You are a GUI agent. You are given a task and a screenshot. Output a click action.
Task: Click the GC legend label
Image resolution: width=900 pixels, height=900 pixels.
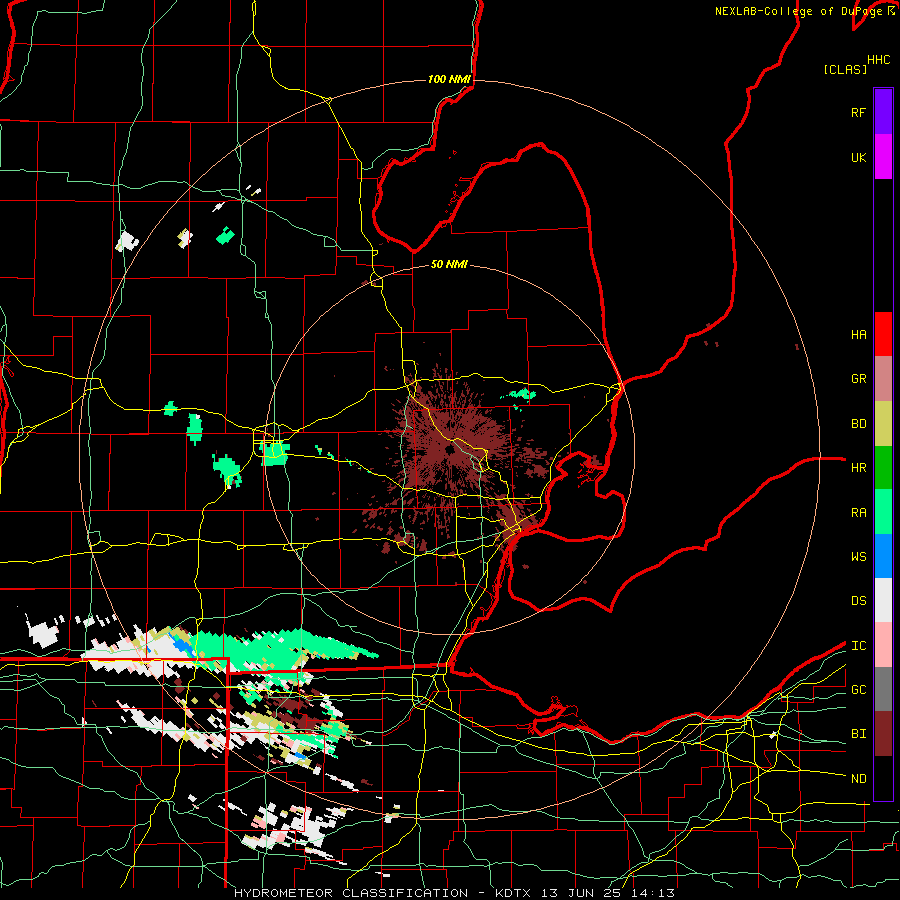pyautogui.click(x=858, y=690)
